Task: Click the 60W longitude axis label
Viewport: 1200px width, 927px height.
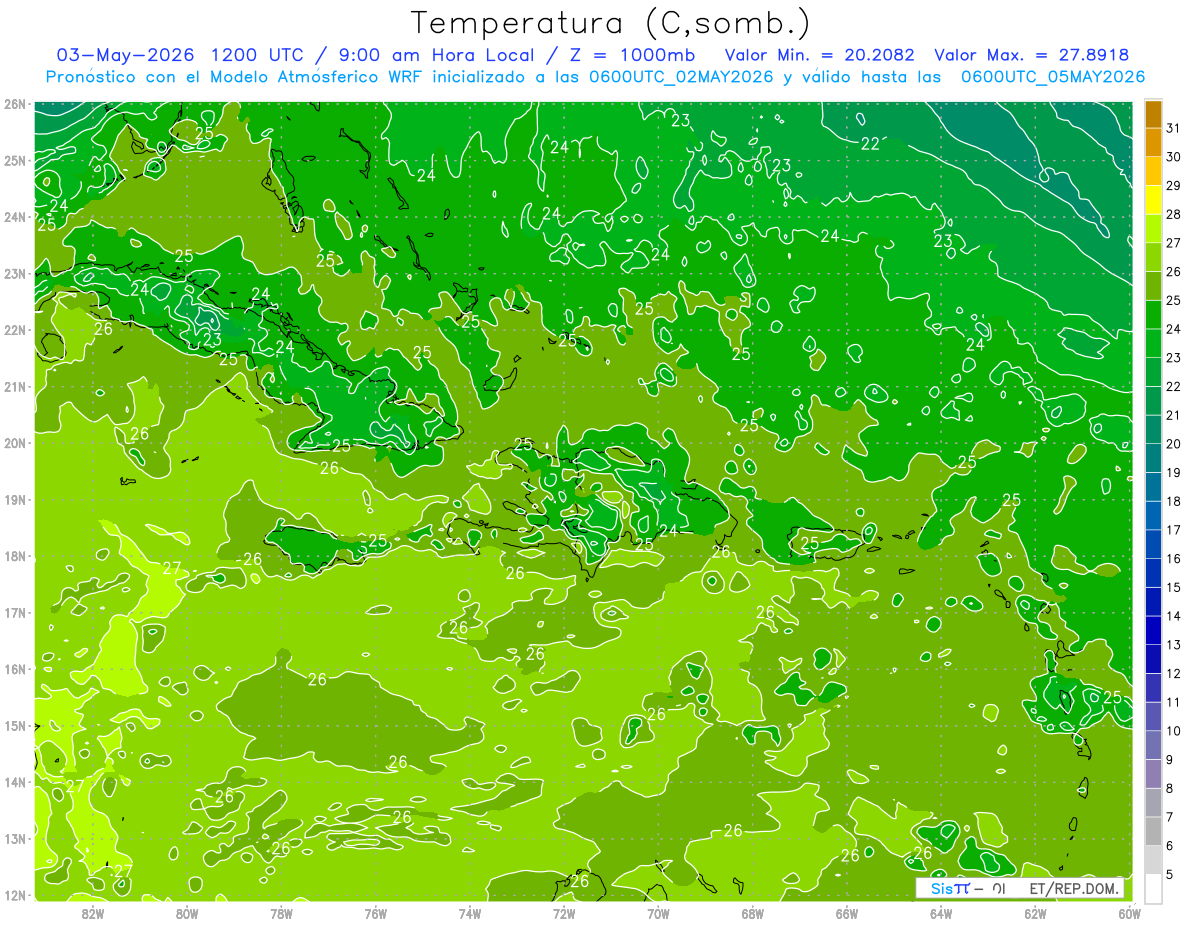Action: 1130,912
